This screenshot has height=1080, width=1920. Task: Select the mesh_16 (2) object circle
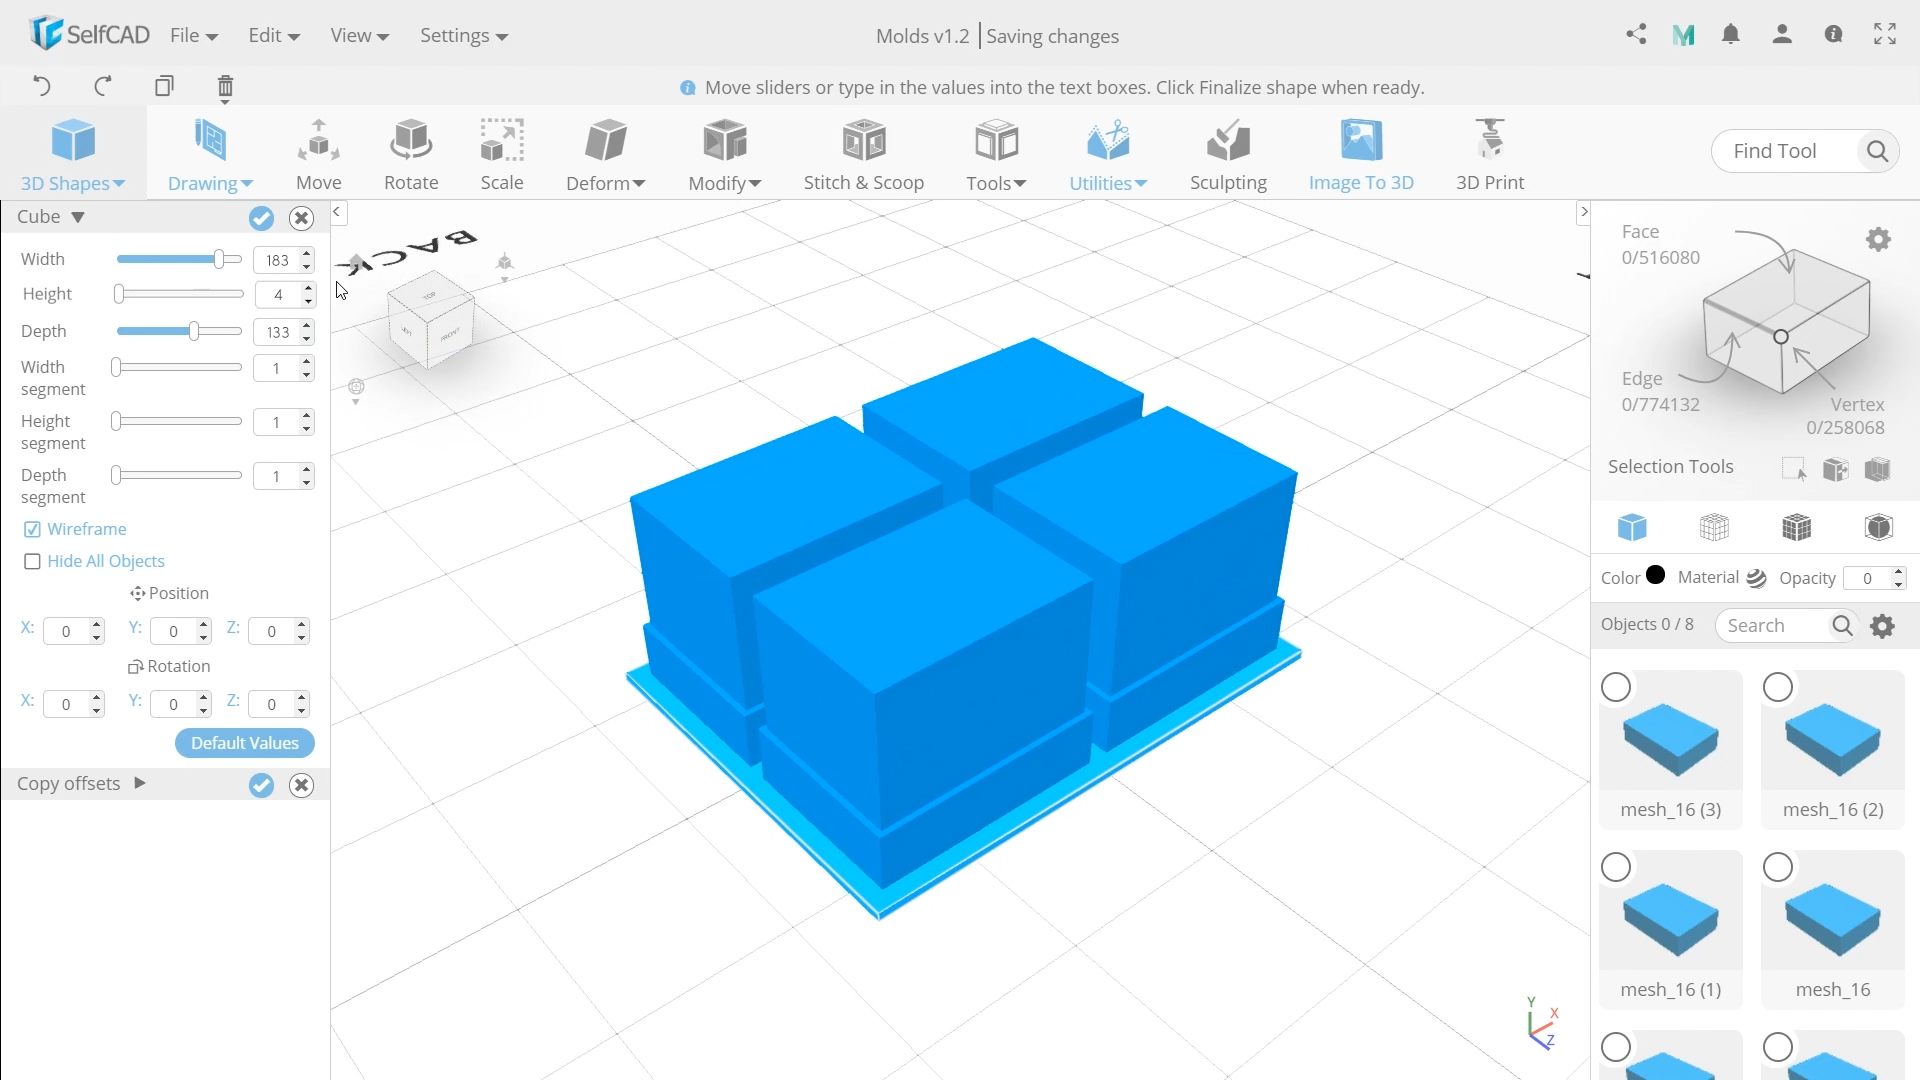click(1778, 688)
